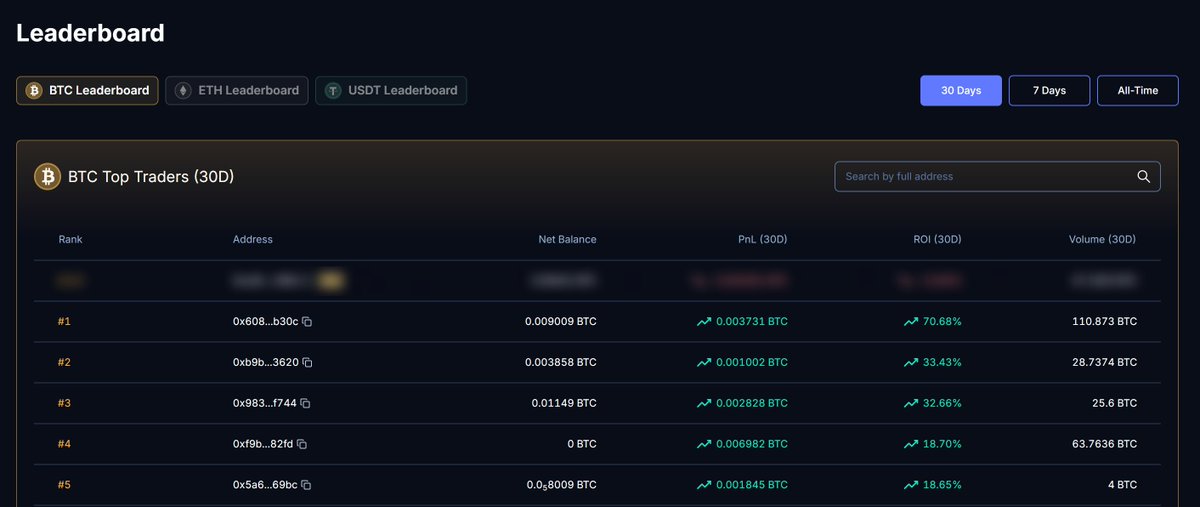Copy address 0xf9b...82fd
This screenshot has width=1200, height=507.
[x=302, y=444]
